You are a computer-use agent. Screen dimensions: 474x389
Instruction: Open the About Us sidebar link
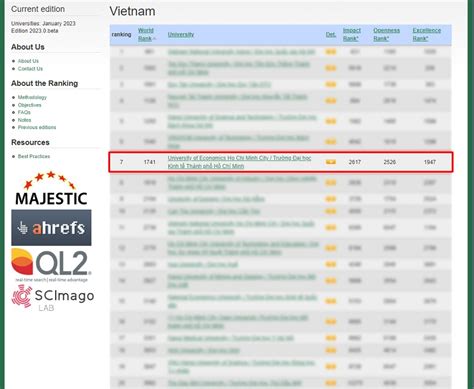click(x=28, y=61)
